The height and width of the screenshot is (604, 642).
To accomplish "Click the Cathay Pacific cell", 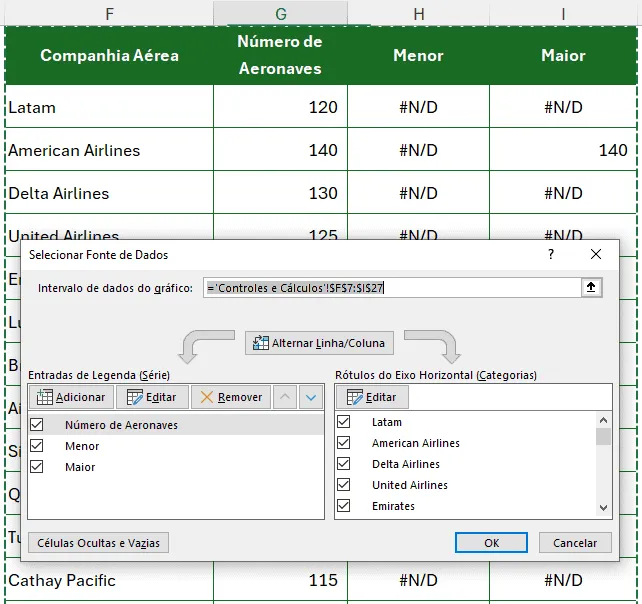I will [x=109, y=580].
